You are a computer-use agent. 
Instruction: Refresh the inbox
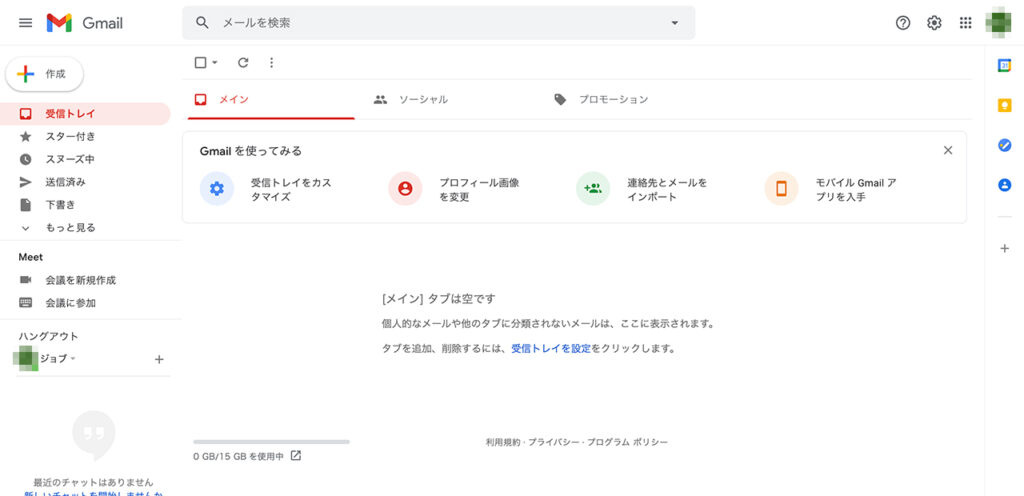point(243,63)
